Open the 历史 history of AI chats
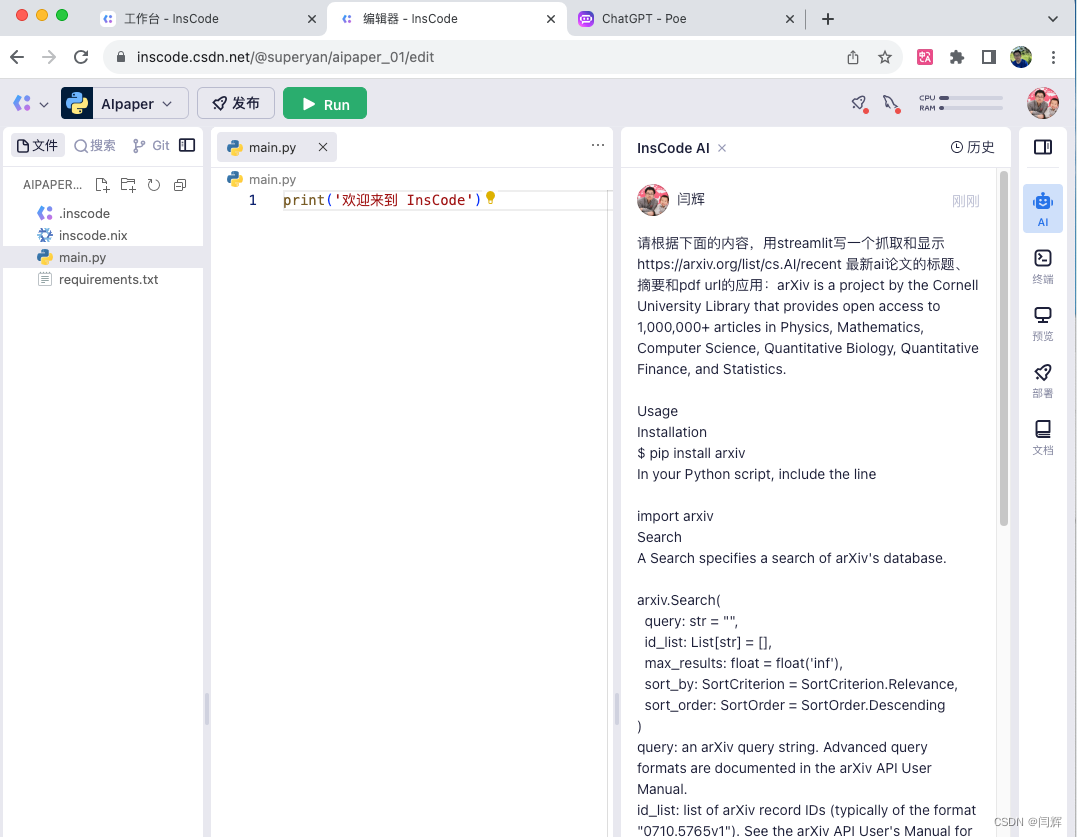The image size is (1077, 837). coord(972,147)
